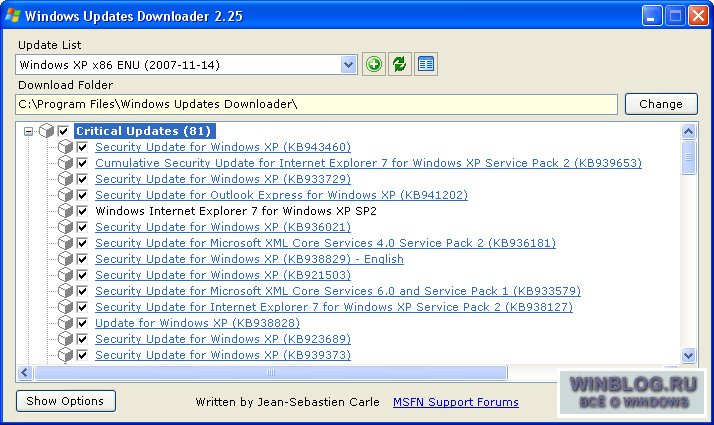
Task: Click the Change folder button
Action: coord(661,104)
